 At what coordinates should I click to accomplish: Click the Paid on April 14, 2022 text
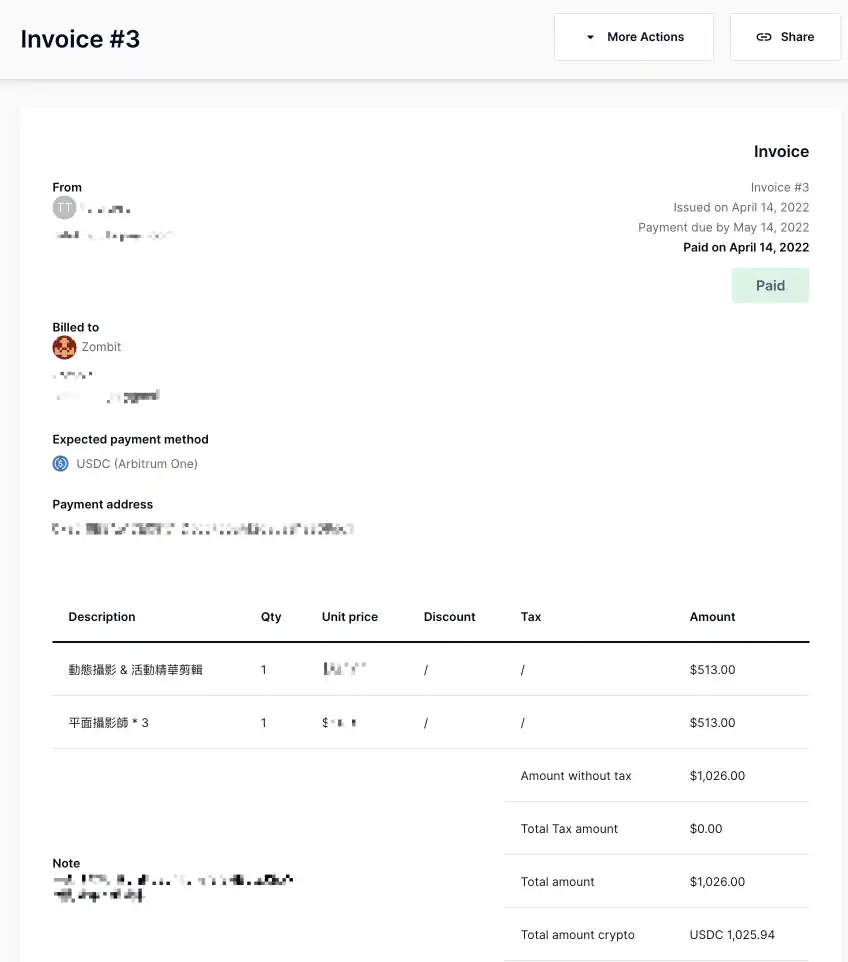(746, 247)
